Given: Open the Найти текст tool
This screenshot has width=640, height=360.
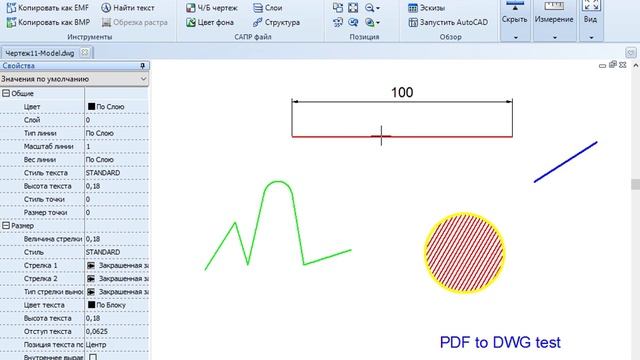Looking at the screenshot, I should (128, 8).
